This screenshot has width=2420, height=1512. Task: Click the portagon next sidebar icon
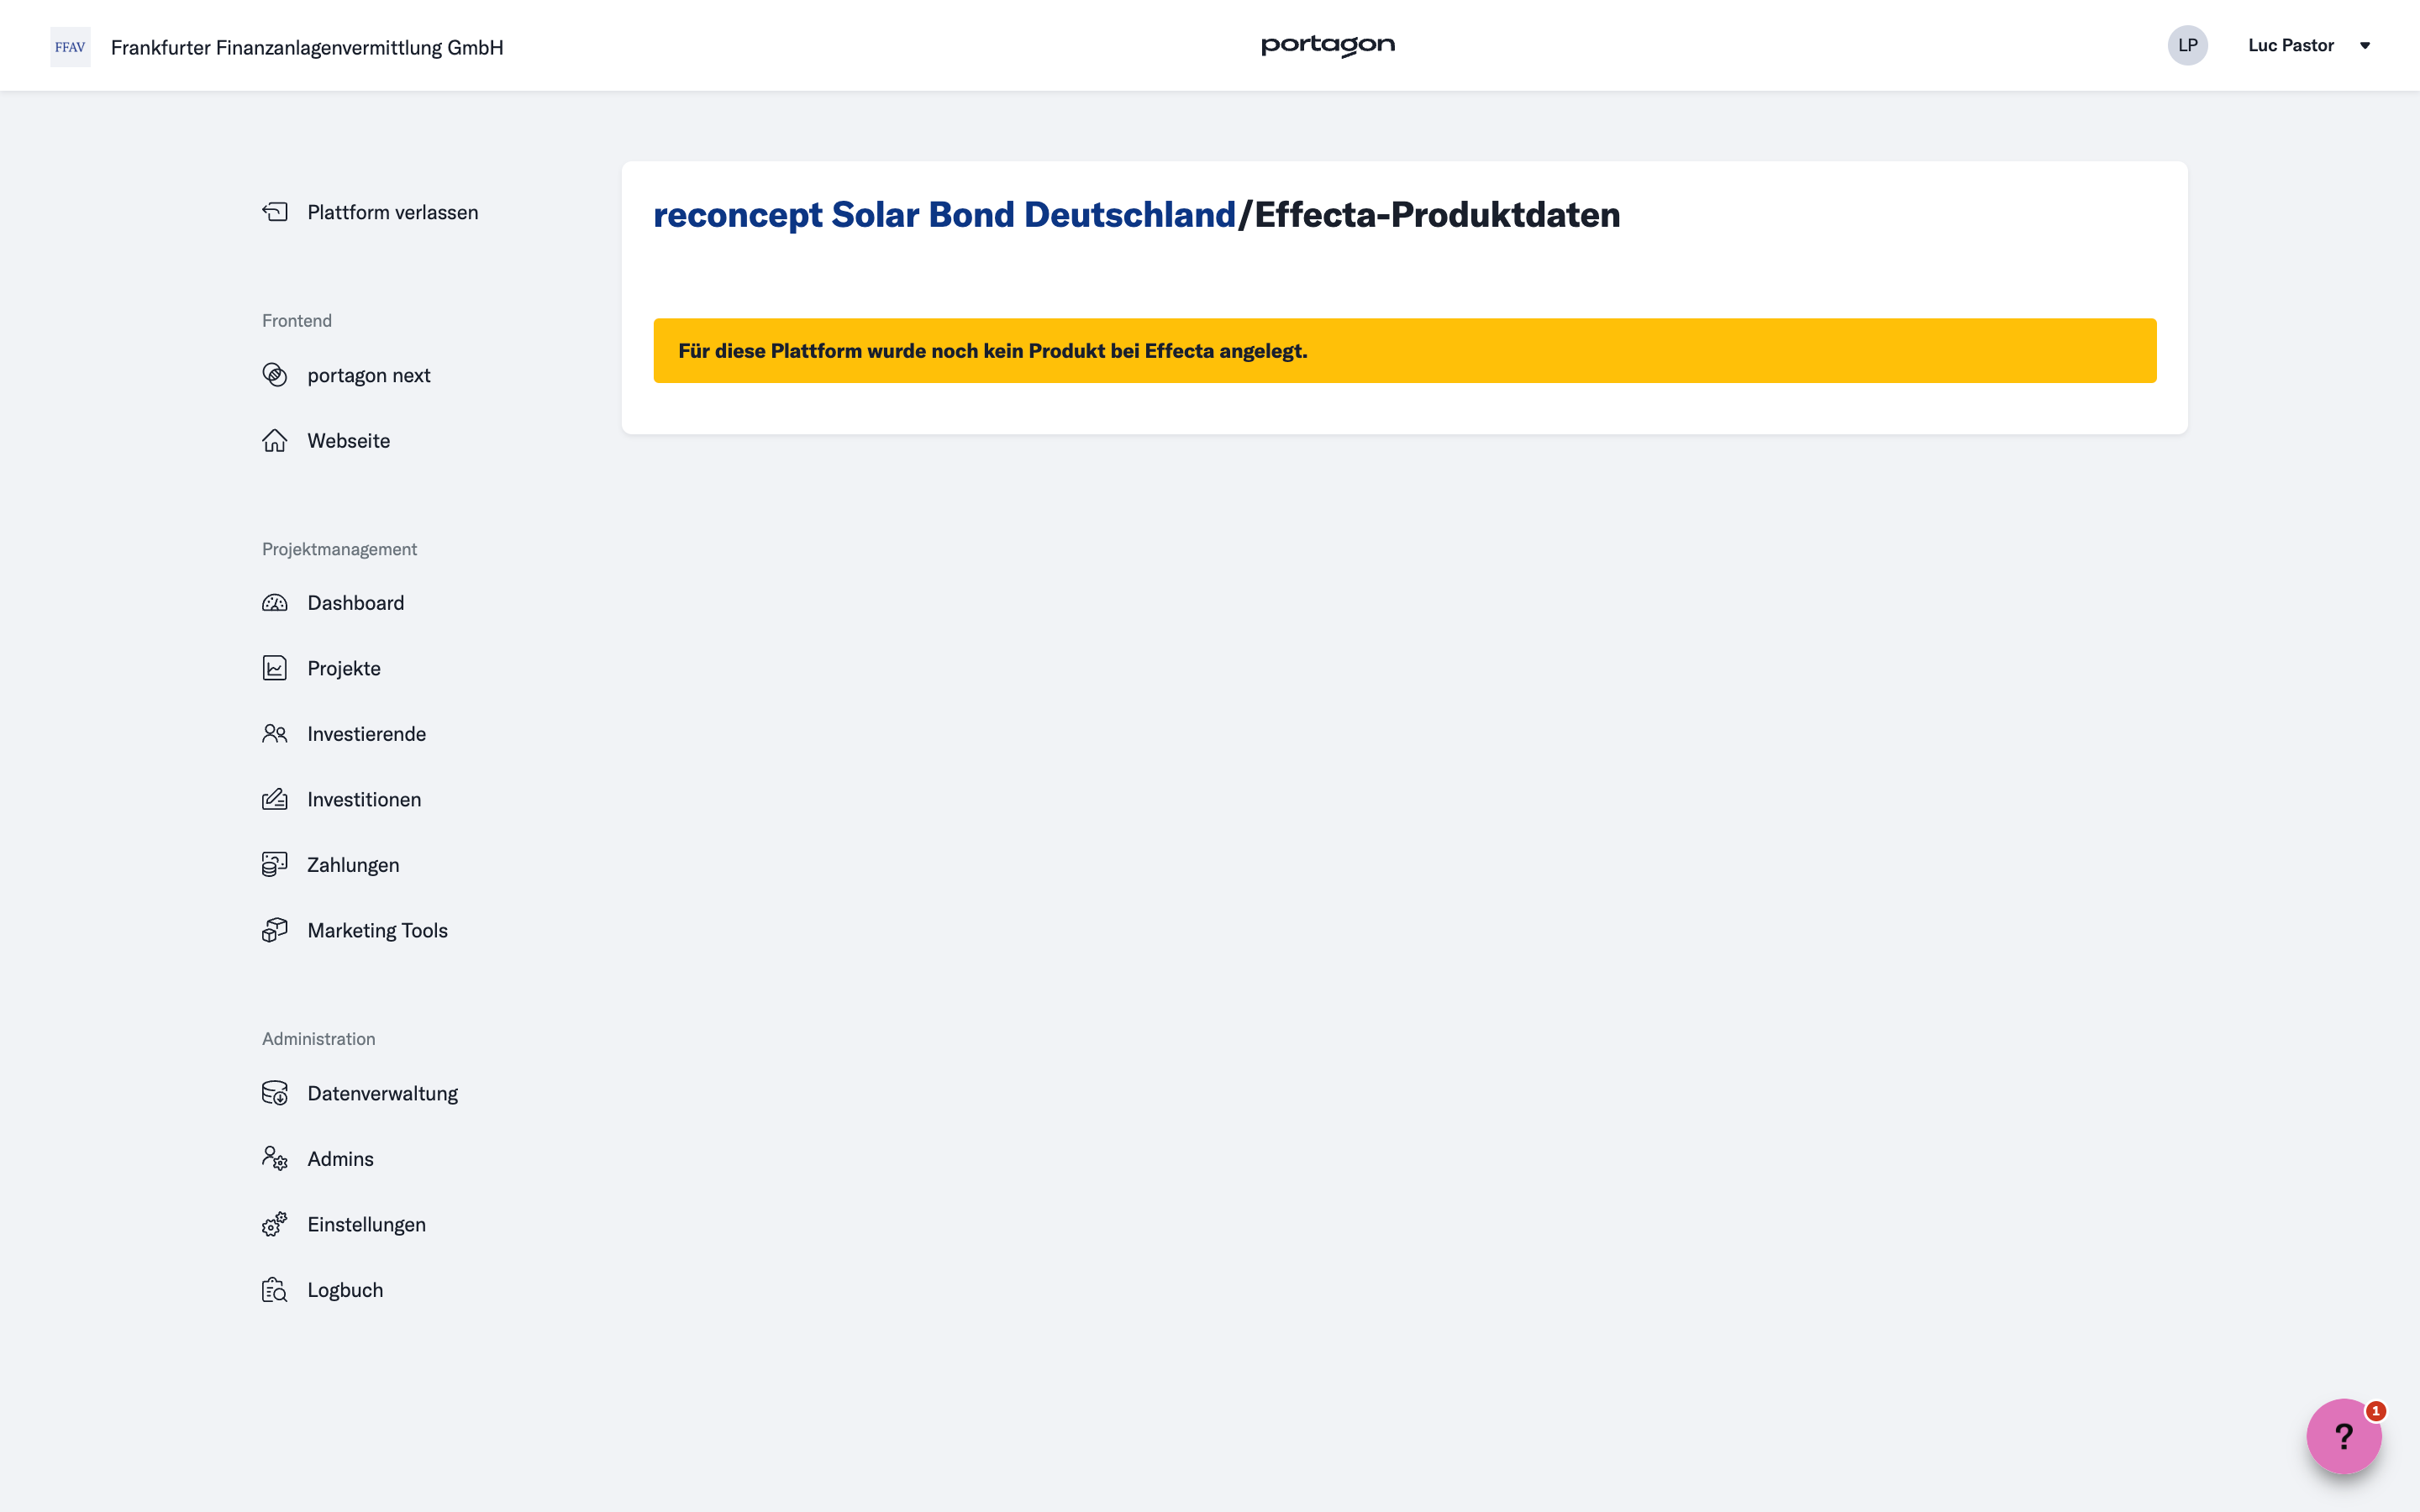pyautogui.click(x=275, y=375)
